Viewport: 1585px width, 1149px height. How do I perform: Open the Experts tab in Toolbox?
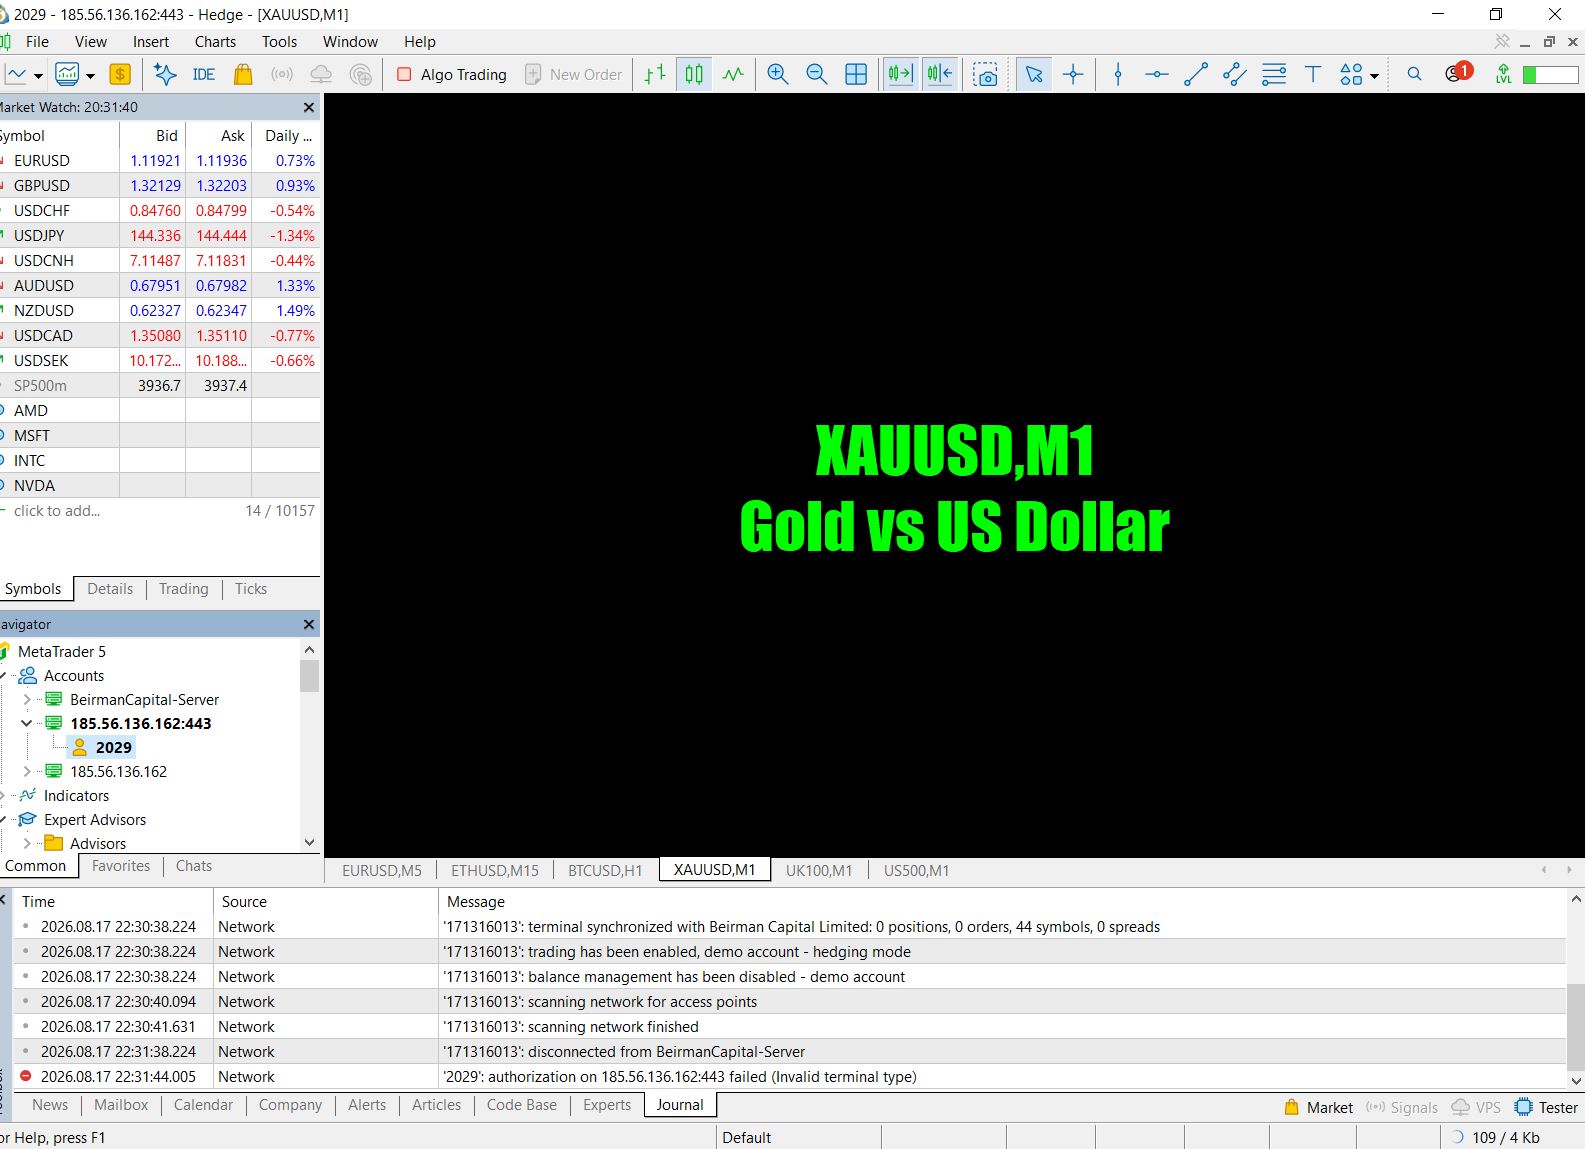point(607,1105)
